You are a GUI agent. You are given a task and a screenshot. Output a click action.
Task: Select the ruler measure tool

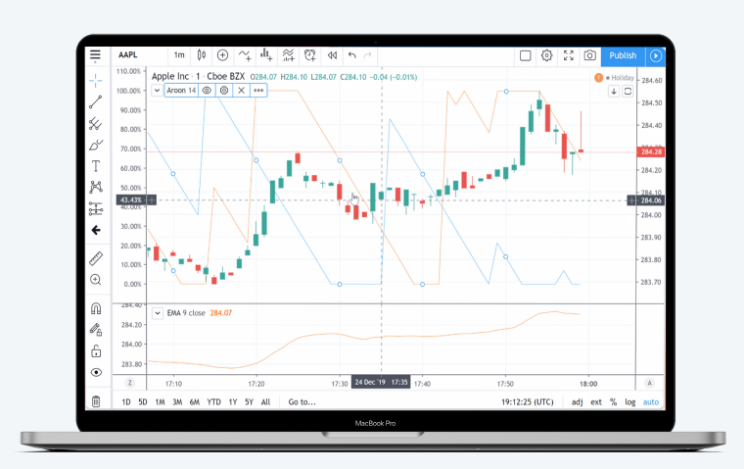tap(95, 258)
